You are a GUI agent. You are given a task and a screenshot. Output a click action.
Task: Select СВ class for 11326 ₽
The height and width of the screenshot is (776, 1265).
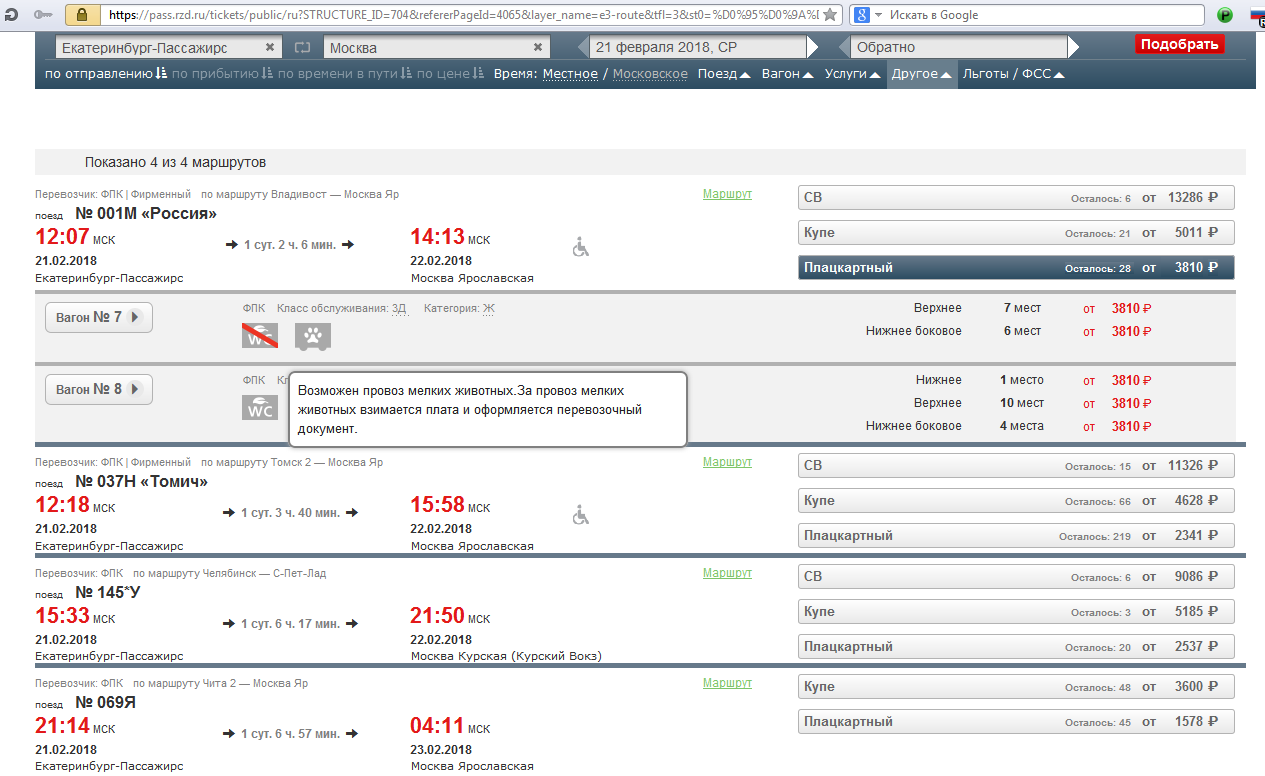point(1016,466)
